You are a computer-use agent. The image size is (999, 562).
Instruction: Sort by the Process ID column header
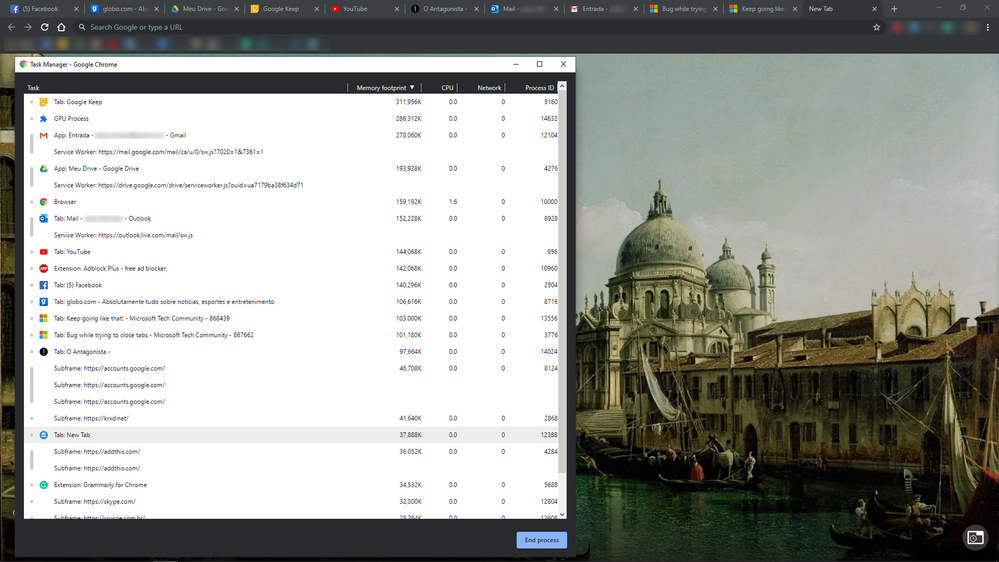[539, 88]
